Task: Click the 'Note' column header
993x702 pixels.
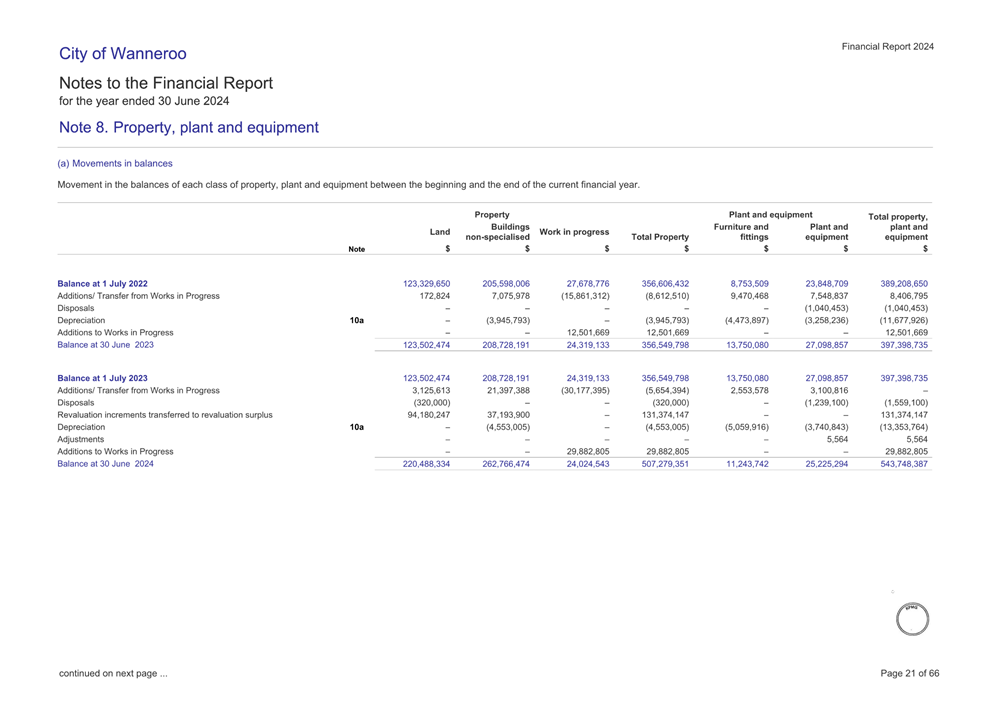Action: point(356,249)
